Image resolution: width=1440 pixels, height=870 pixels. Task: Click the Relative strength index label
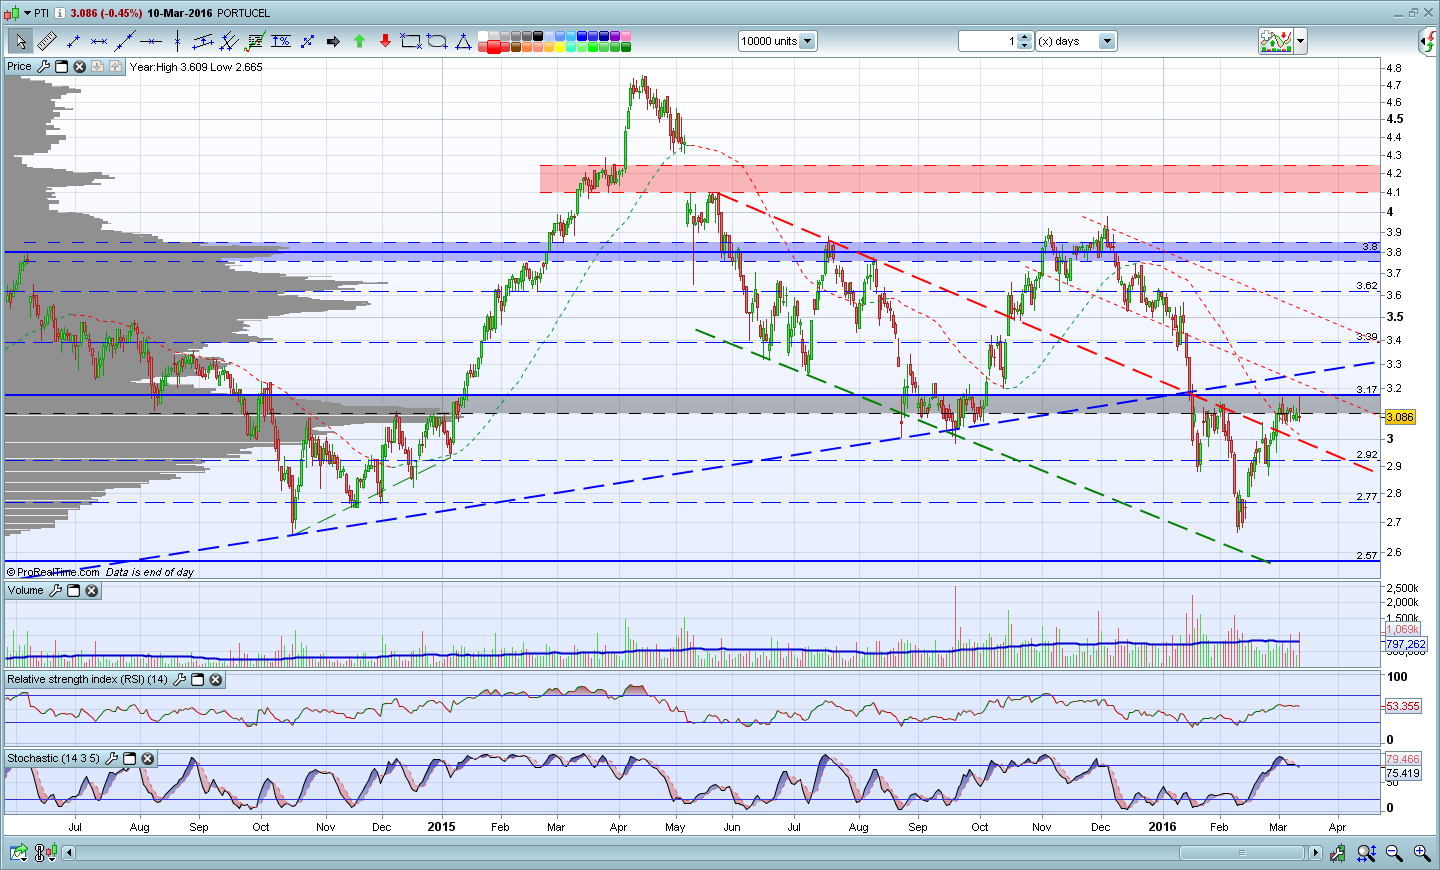click(88, 679)
